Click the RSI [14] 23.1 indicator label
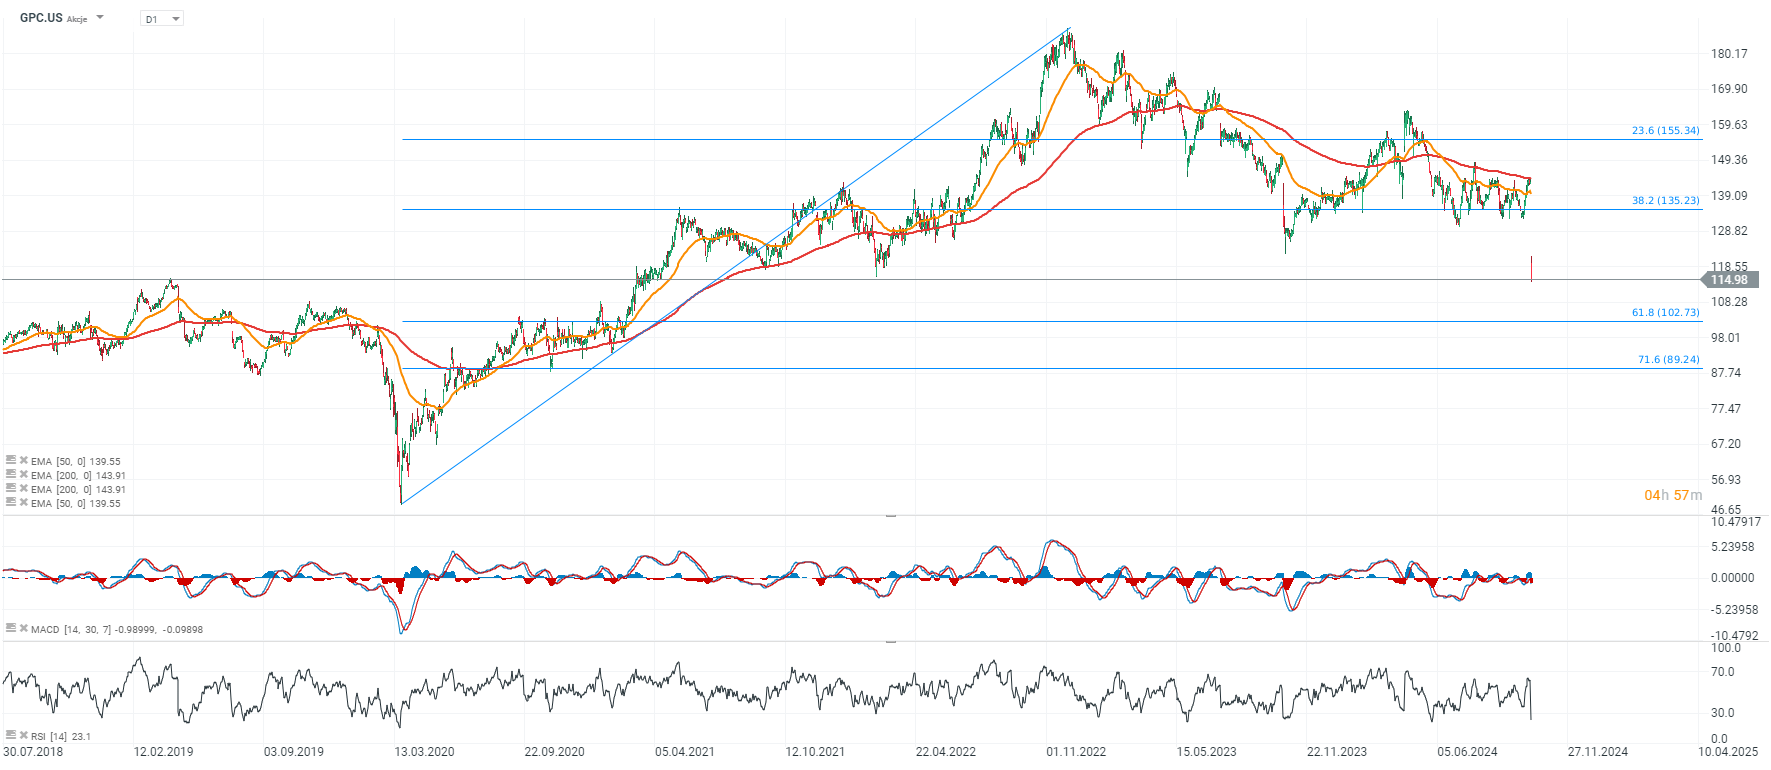 (x=61, y=736)
